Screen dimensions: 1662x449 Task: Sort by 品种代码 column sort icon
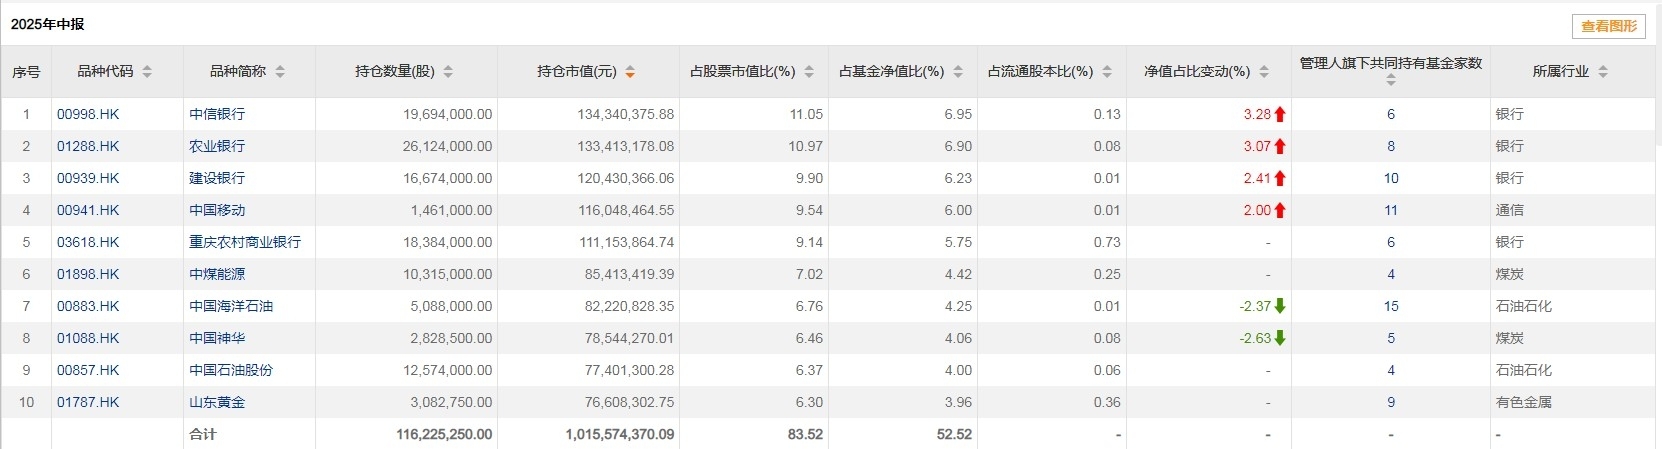click(147, 72)
